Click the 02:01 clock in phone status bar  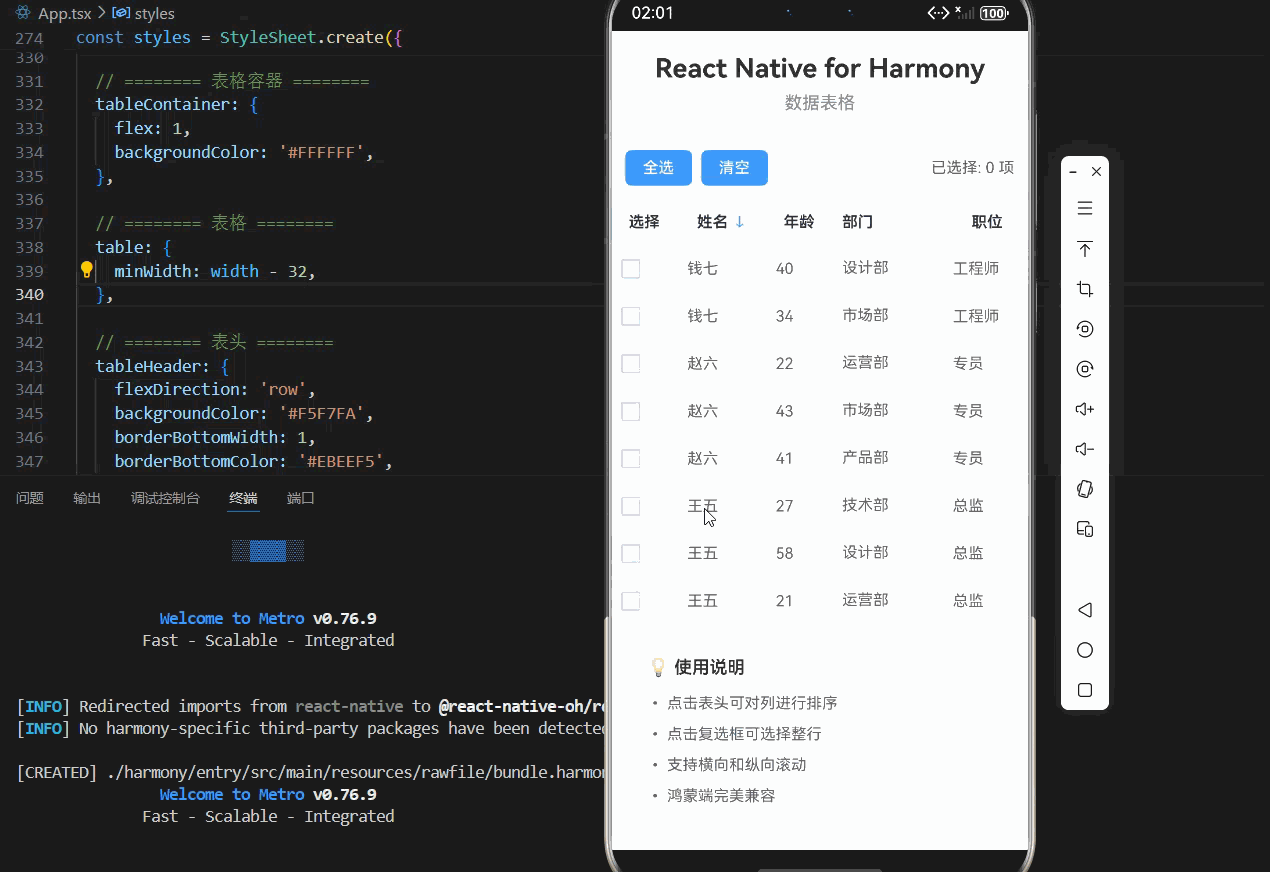653,13
